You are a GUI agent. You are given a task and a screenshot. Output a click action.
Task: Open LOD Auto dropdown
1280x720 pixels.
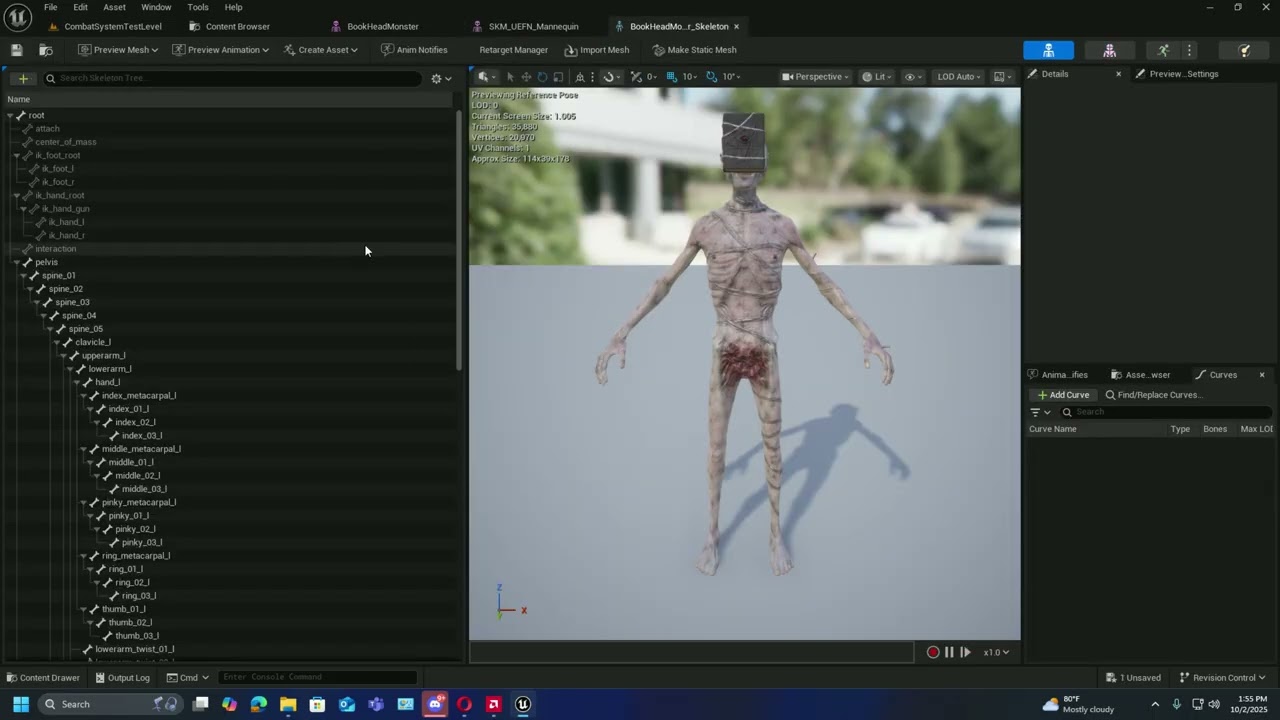959,76
